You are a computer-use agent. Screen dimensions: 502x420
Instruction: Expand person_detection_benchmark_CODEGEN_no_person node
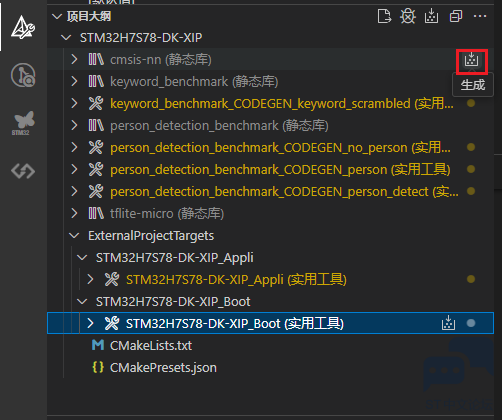(x=74, y=147)
